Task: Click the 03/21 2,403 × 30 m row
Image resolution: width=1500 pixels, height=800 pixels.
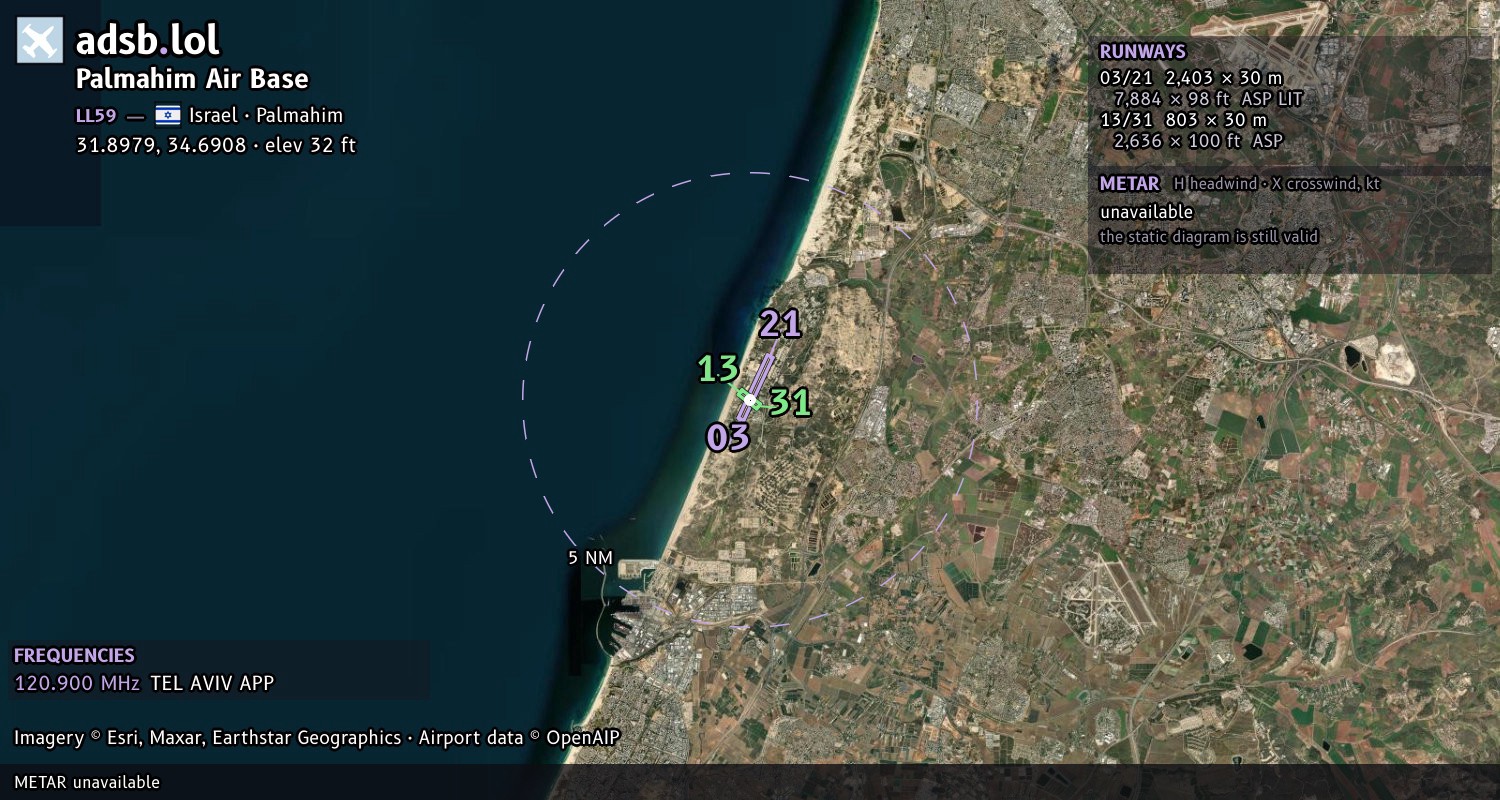Action: click(x=1190, y=77)
